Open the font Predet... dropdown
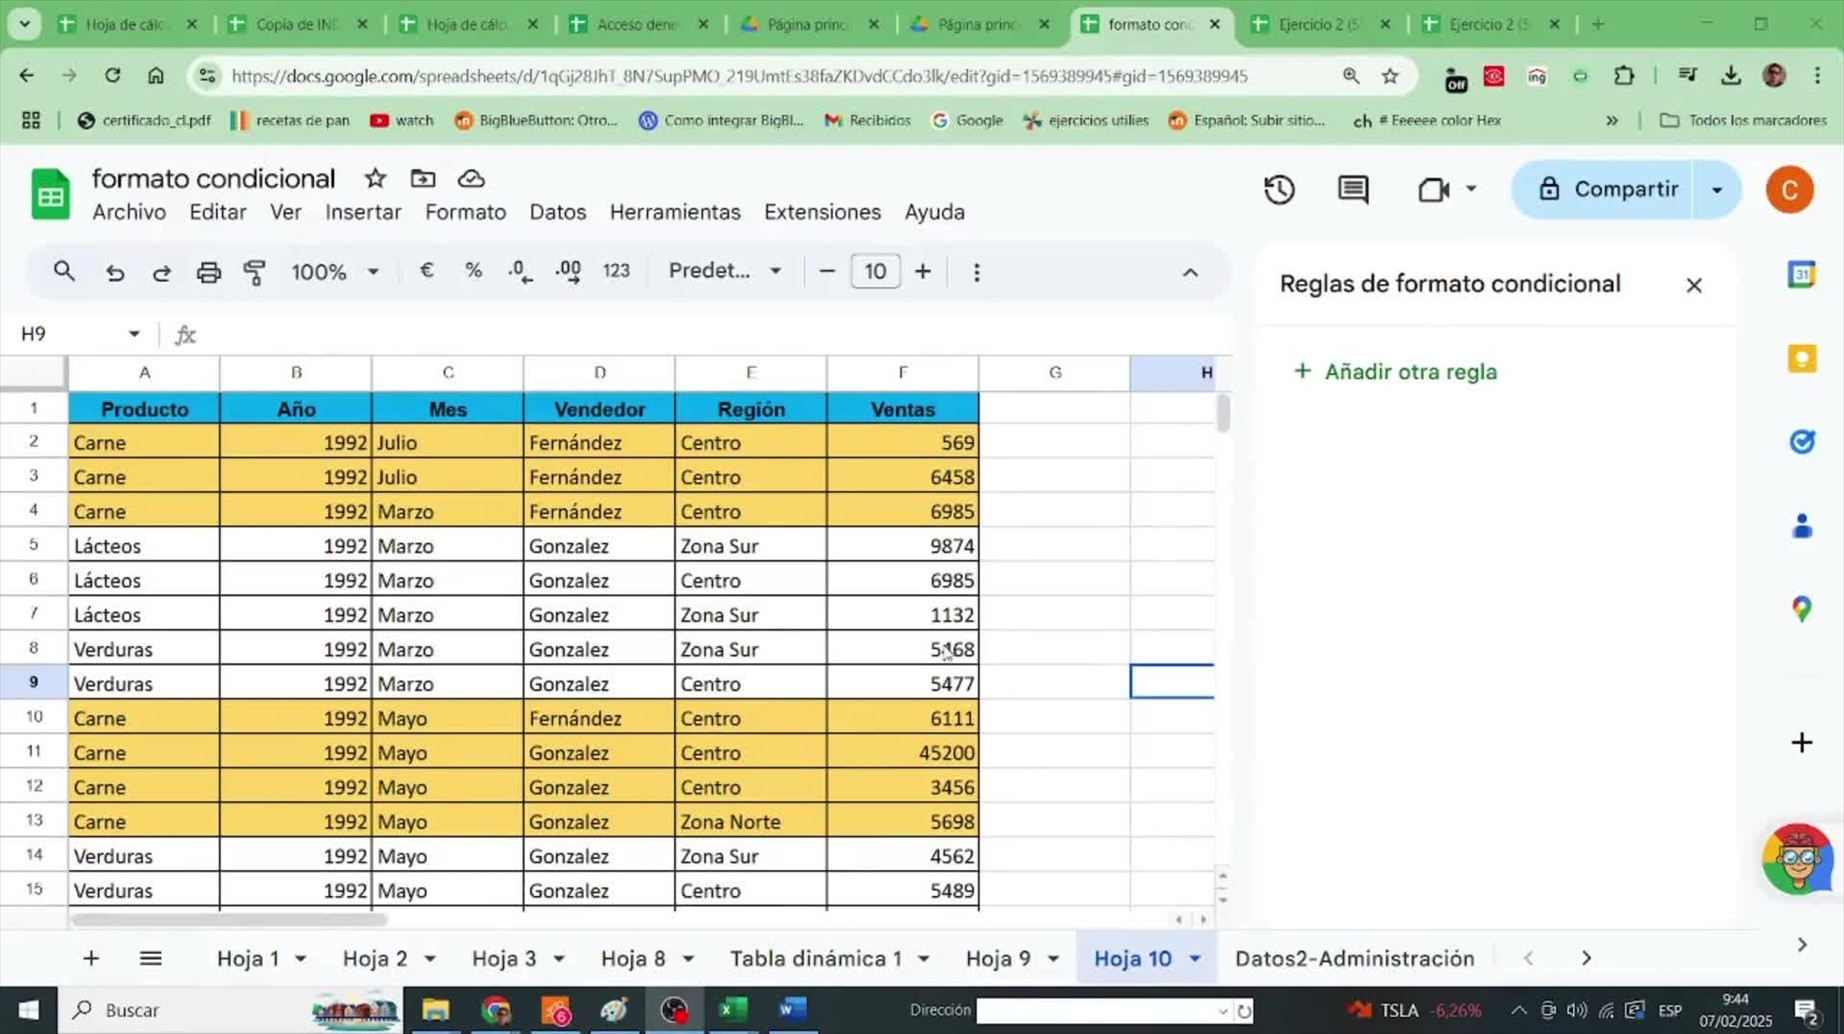The width and height of the screenshot is (1844, 1034). (x=725, y=271)
